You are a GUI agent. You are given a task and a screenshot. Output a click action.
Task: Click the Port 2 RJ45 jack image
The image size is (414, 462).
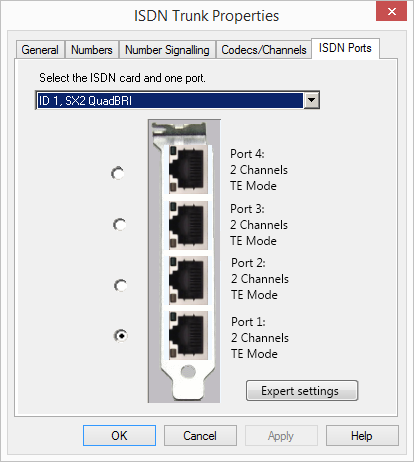click(x=187, y=280)
